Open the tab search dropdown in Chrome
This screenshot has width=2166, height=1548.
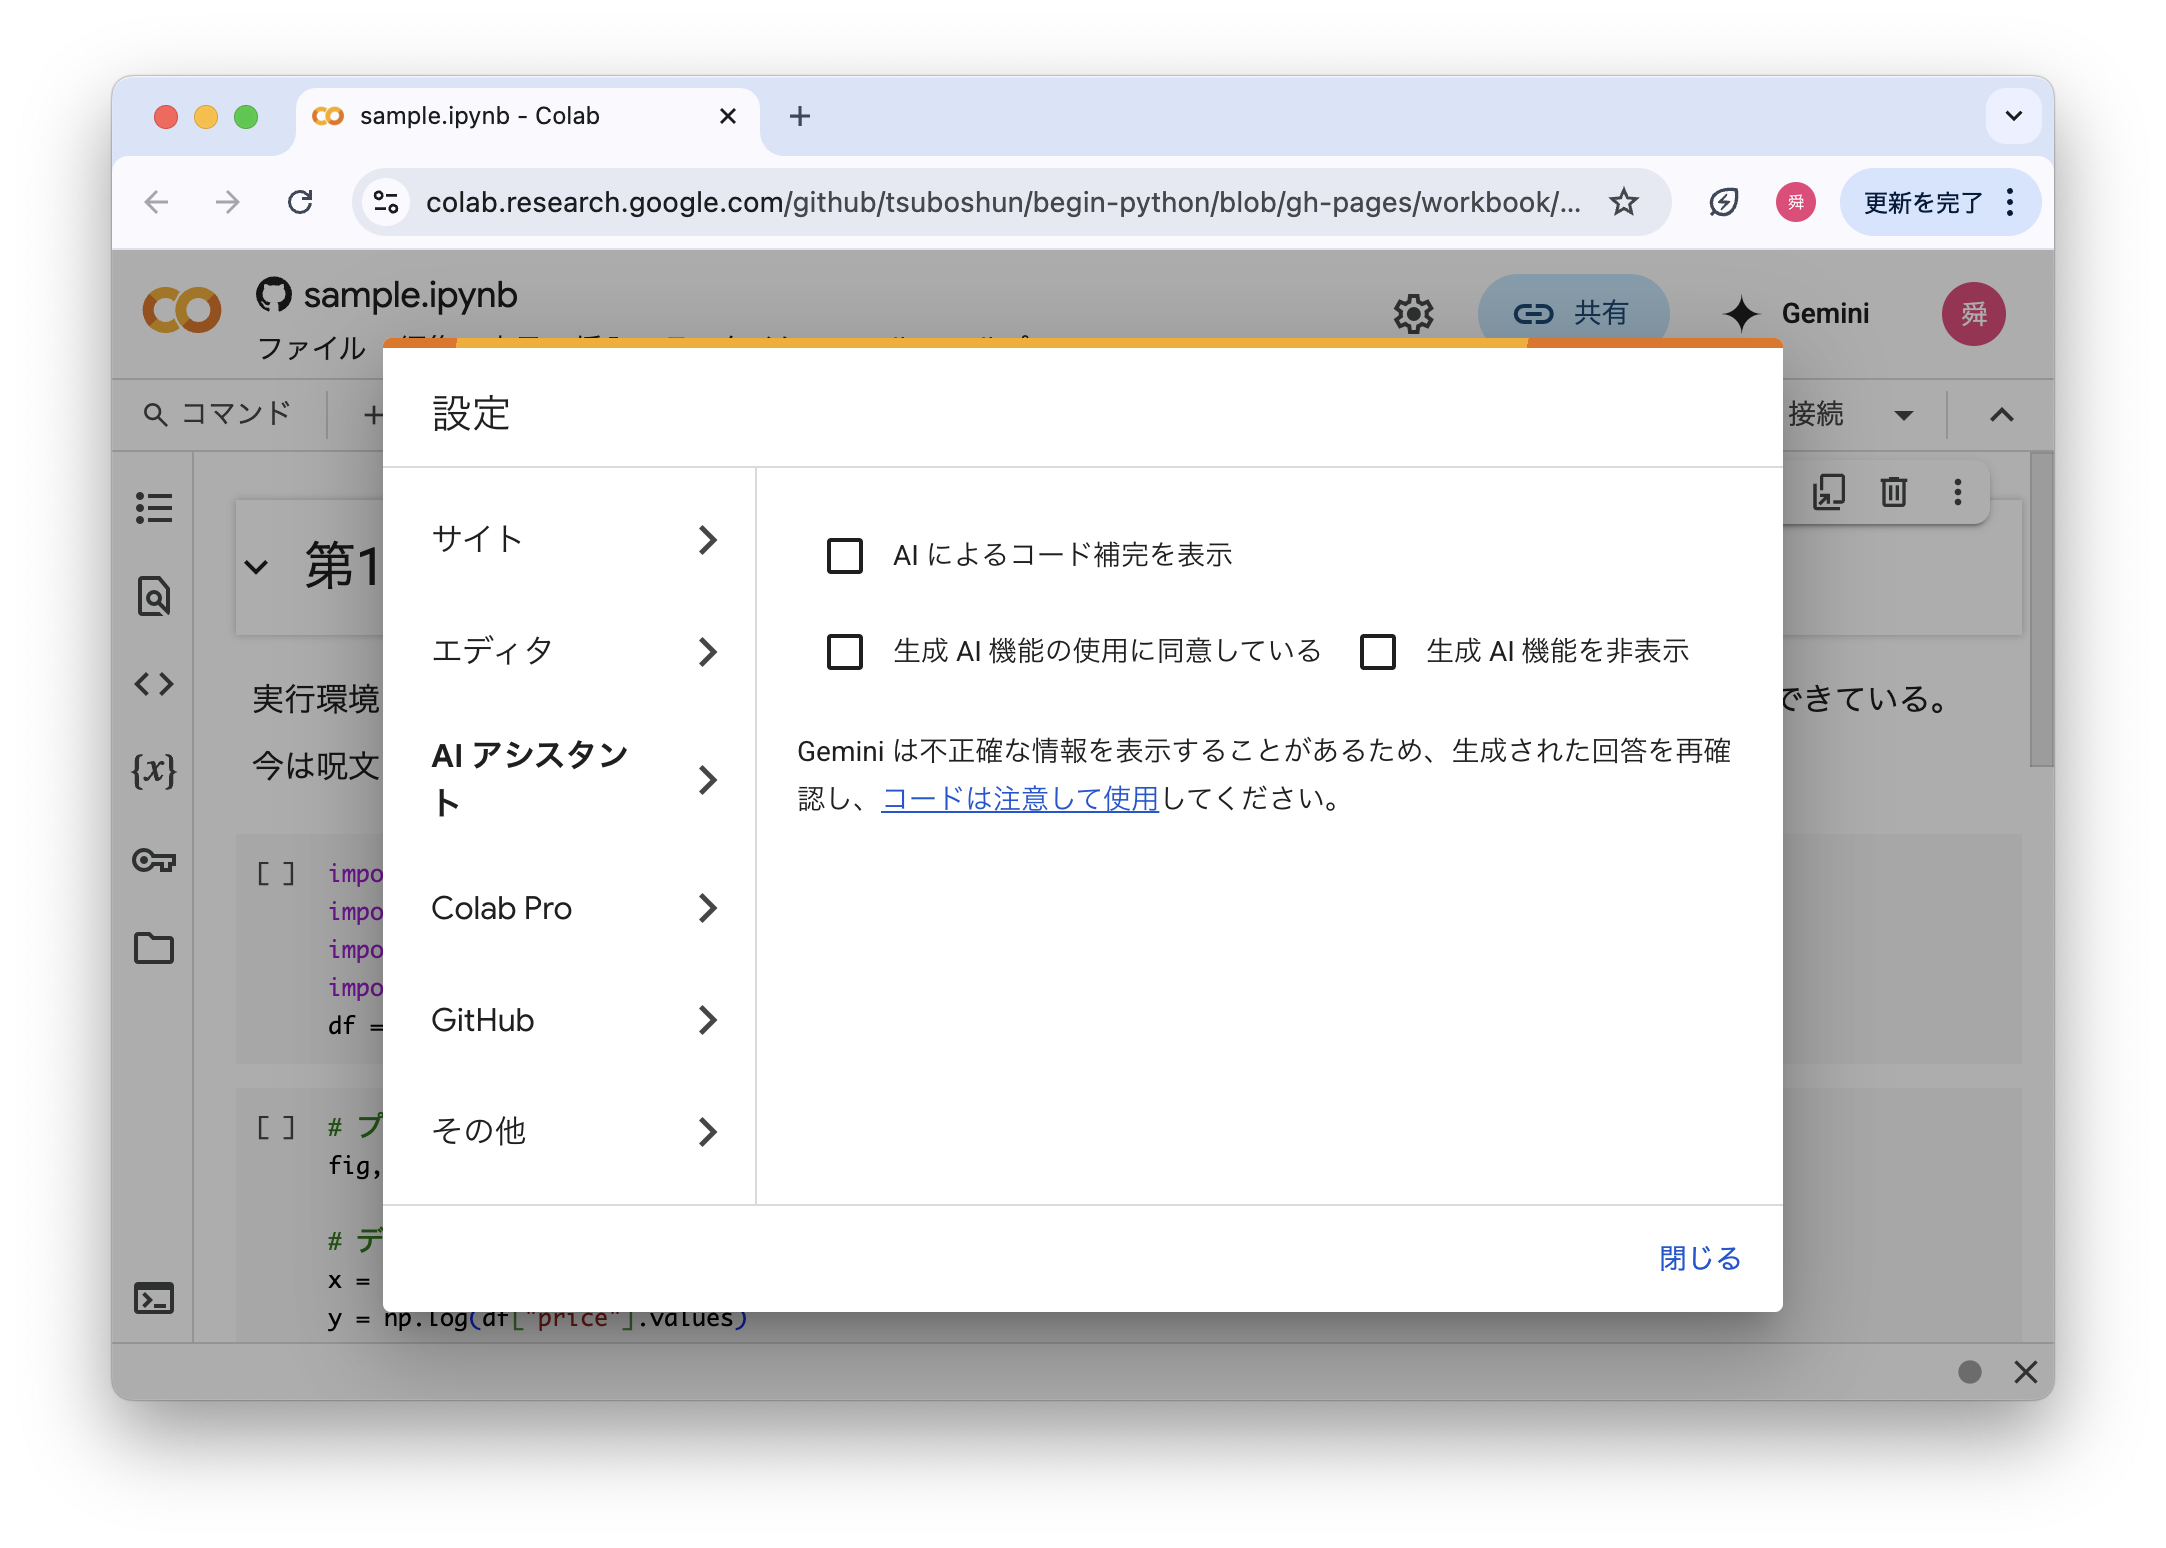coord(2014,116)
